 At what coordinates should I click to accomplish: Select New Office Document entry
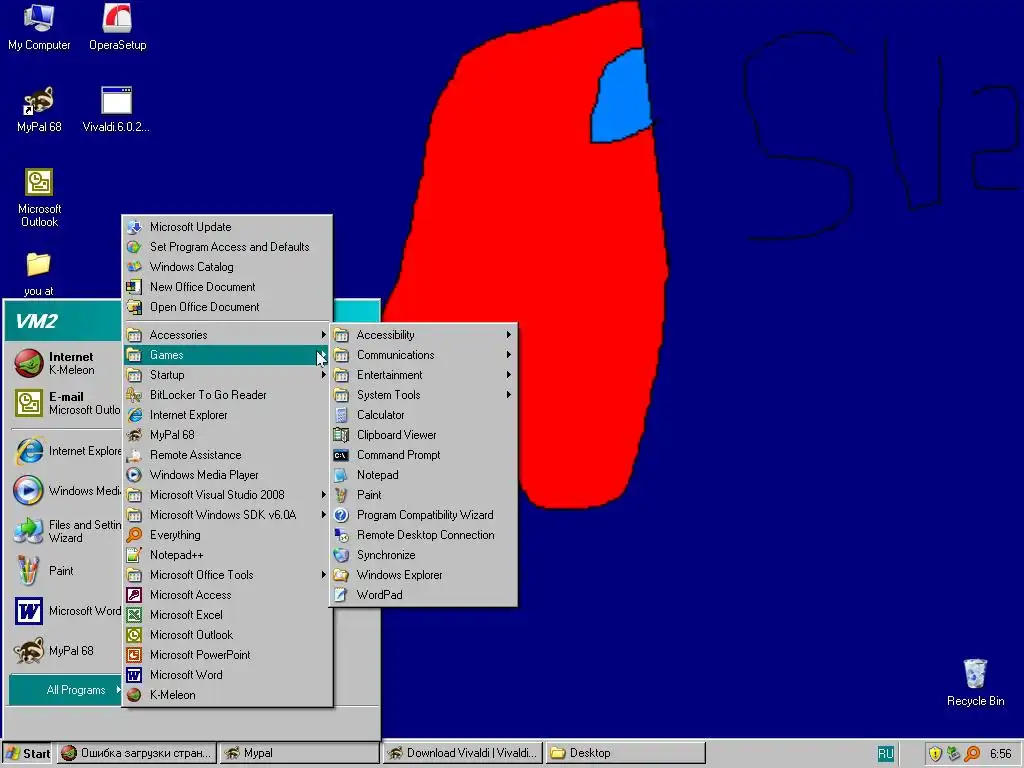[x=228, y=287]
